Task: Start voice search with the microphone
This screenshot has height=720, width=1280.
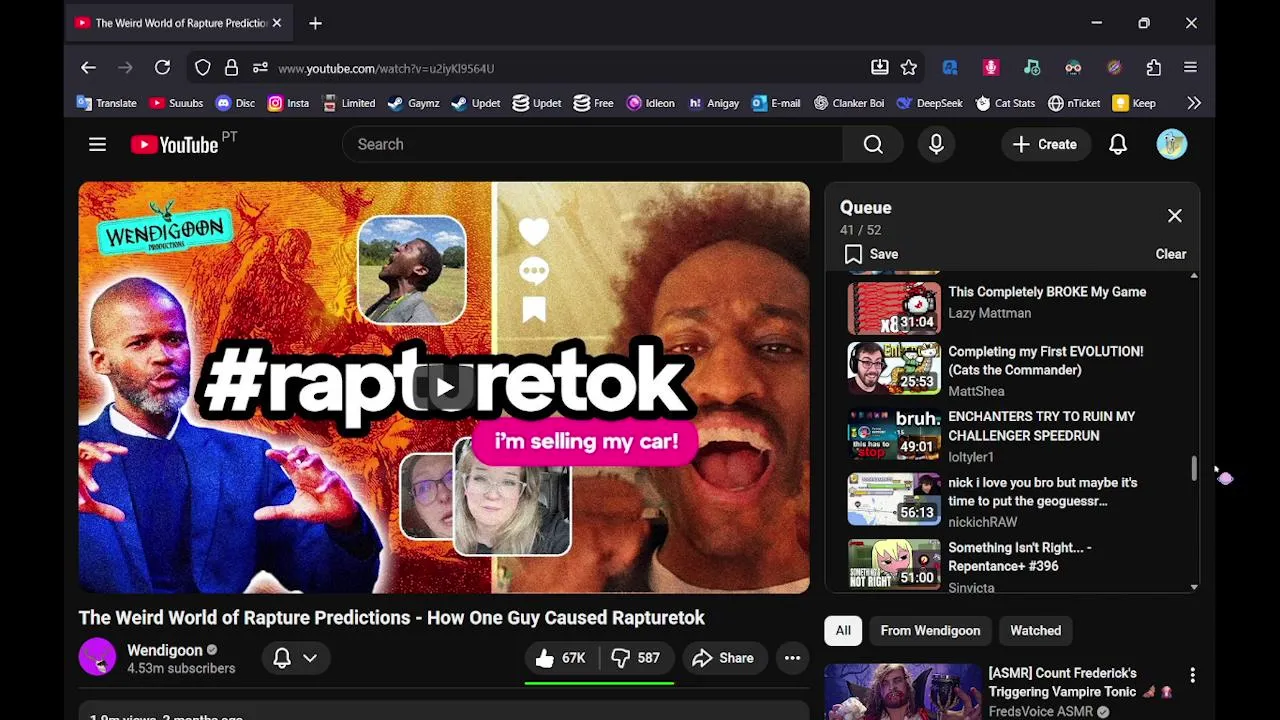Action: pos(936,144)
